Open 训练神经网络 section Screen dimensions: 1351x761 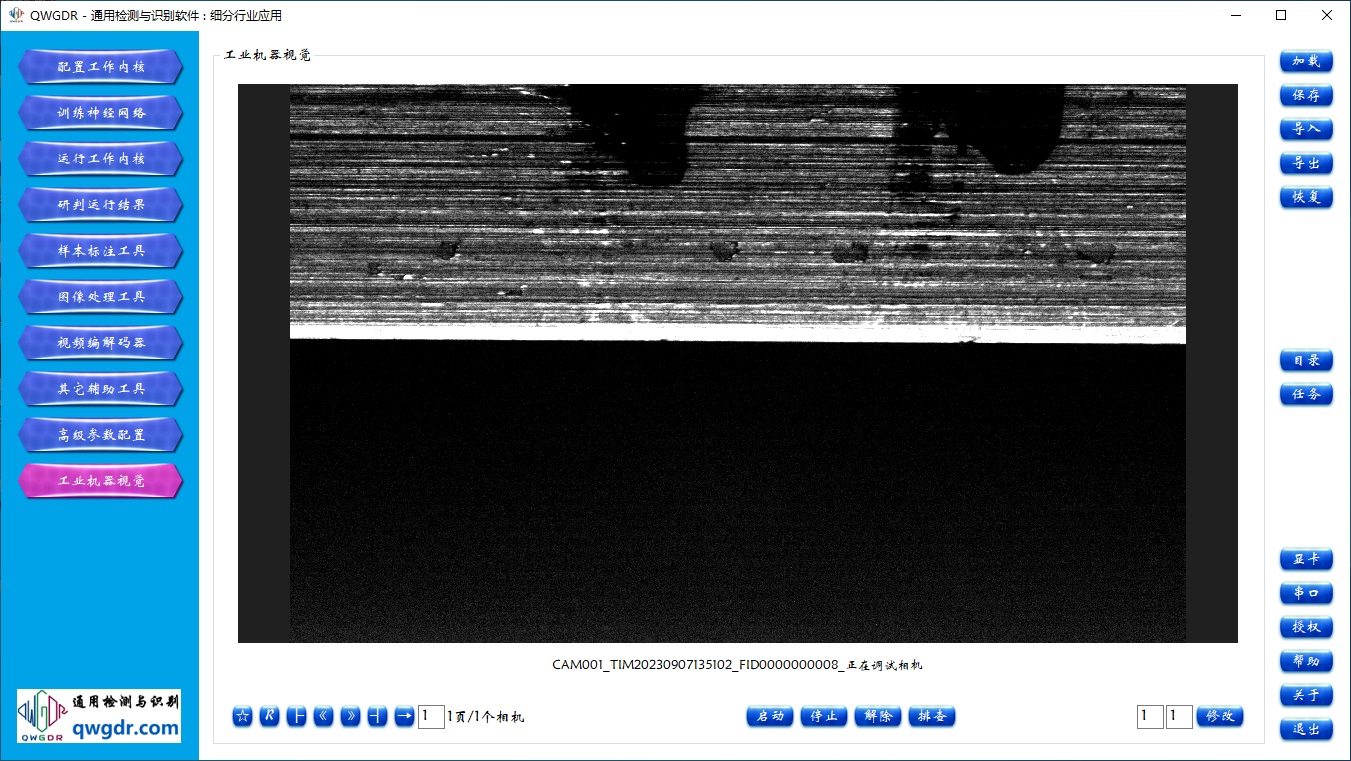point(100,113)
